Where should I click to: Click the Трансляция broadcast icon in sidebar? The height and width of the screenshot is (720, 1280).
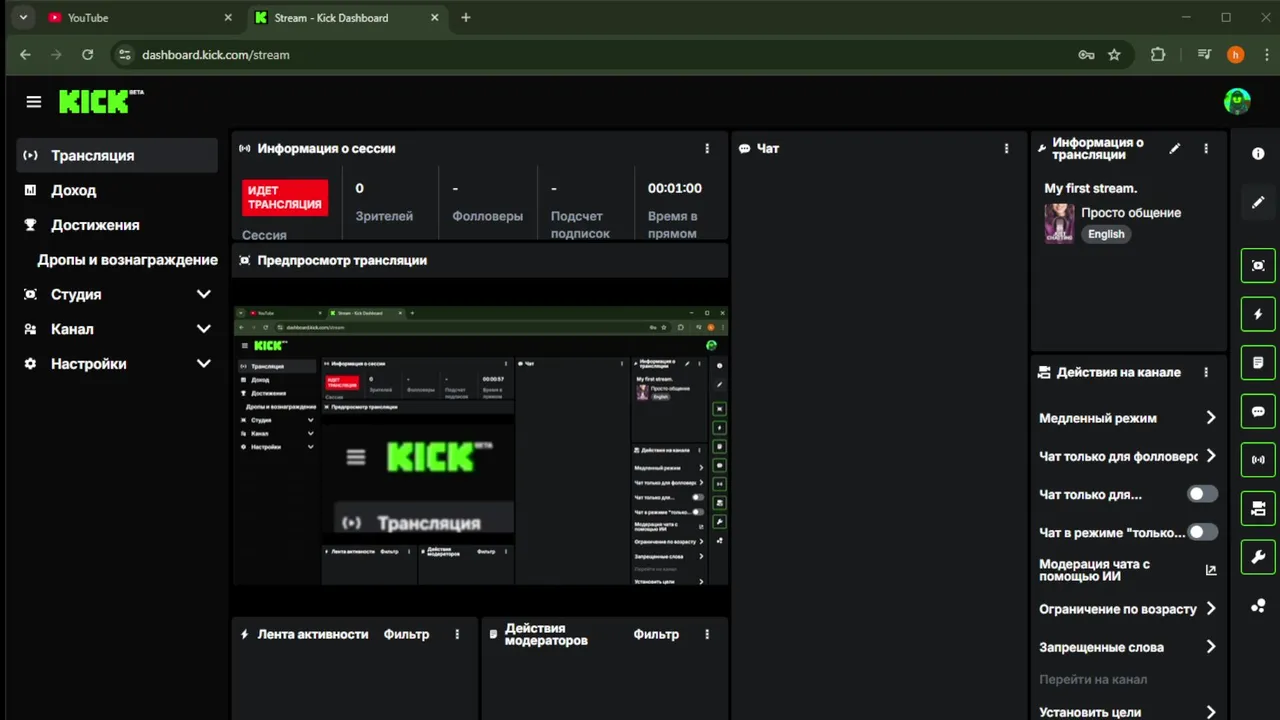coord(31,155)
